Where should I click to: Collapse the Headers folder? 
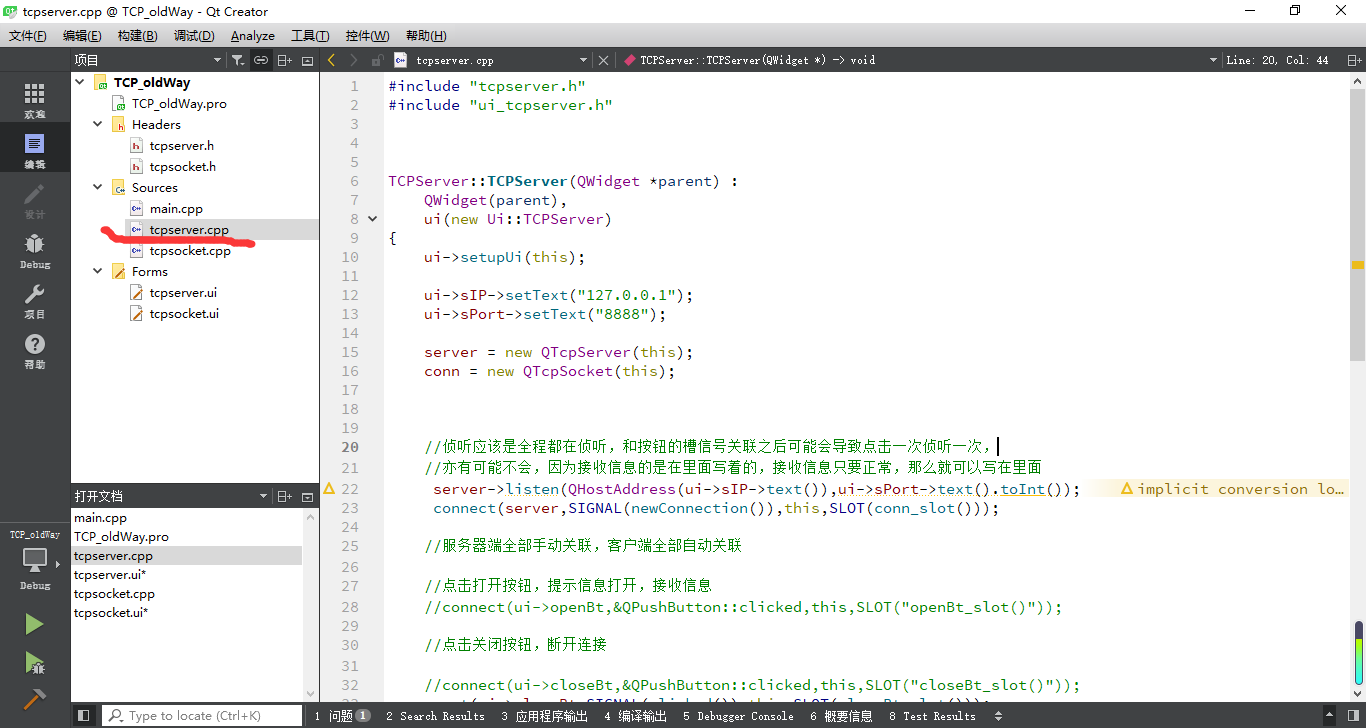tap(98, 124)
